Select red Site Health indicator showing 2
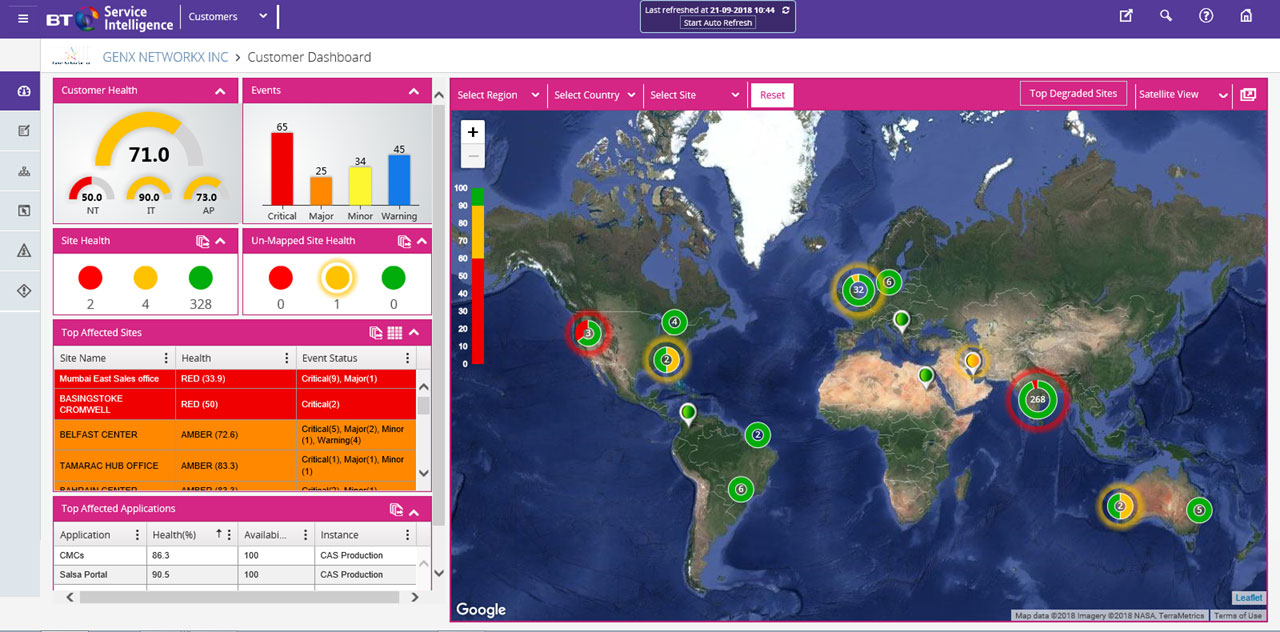1280x632 pixels. coord(90,278)
